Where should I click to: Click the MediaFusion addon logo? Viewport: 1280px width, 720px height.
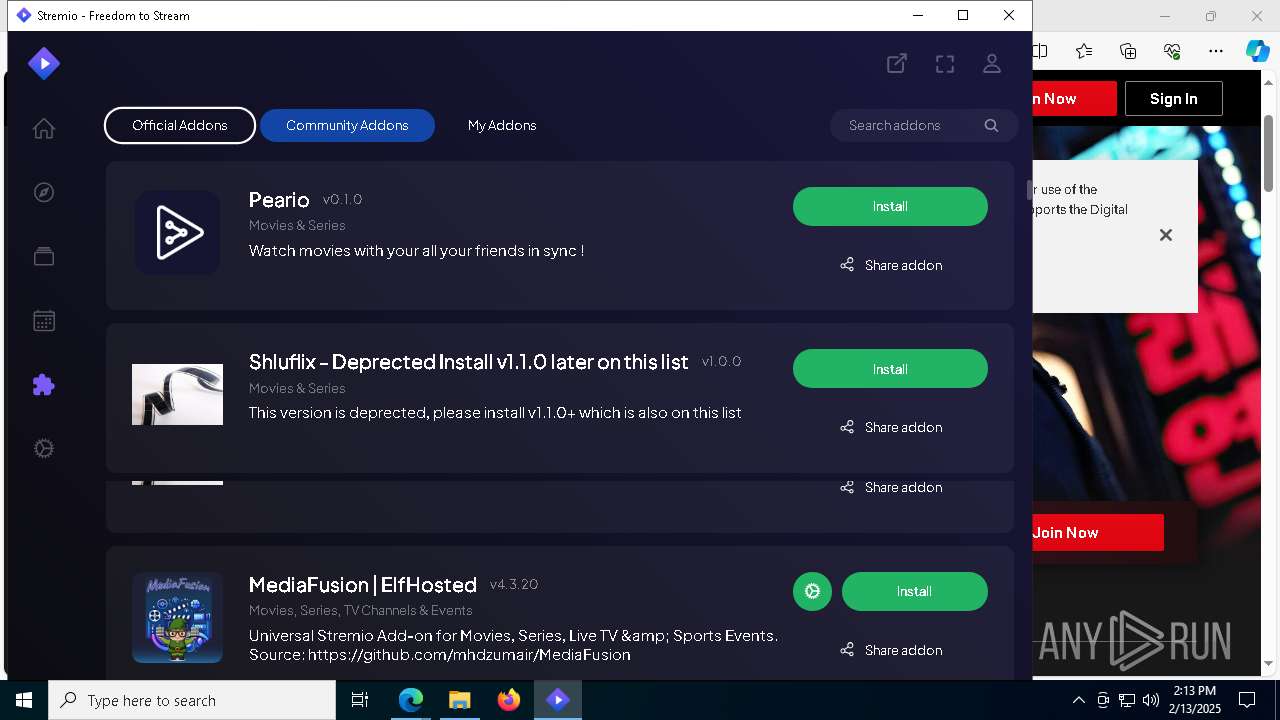tap(177, 617)
